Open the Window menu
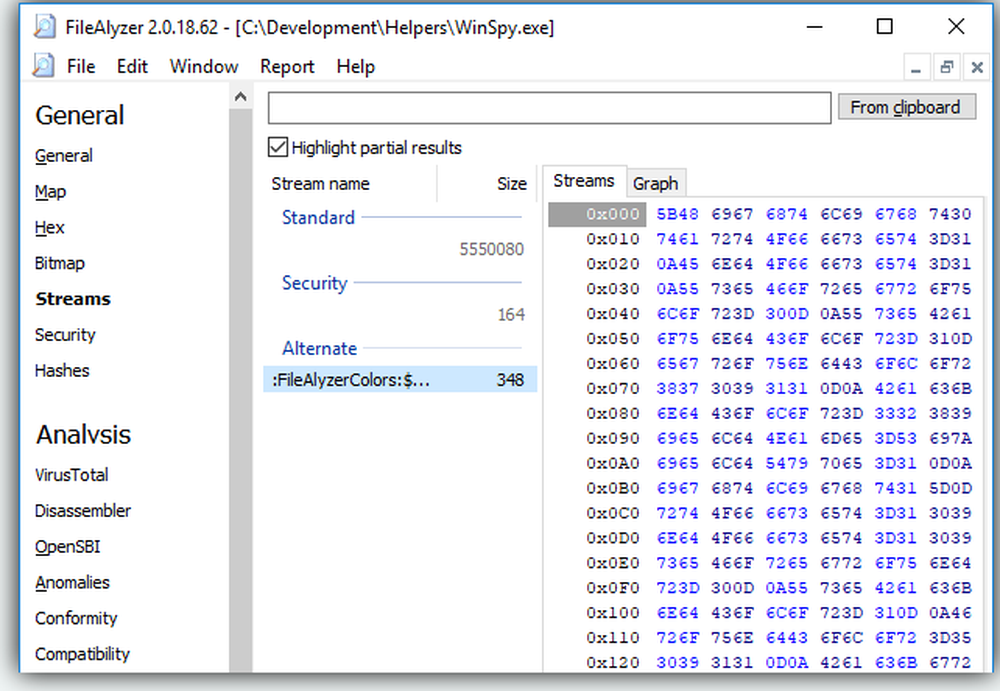 tap(203, 66)
